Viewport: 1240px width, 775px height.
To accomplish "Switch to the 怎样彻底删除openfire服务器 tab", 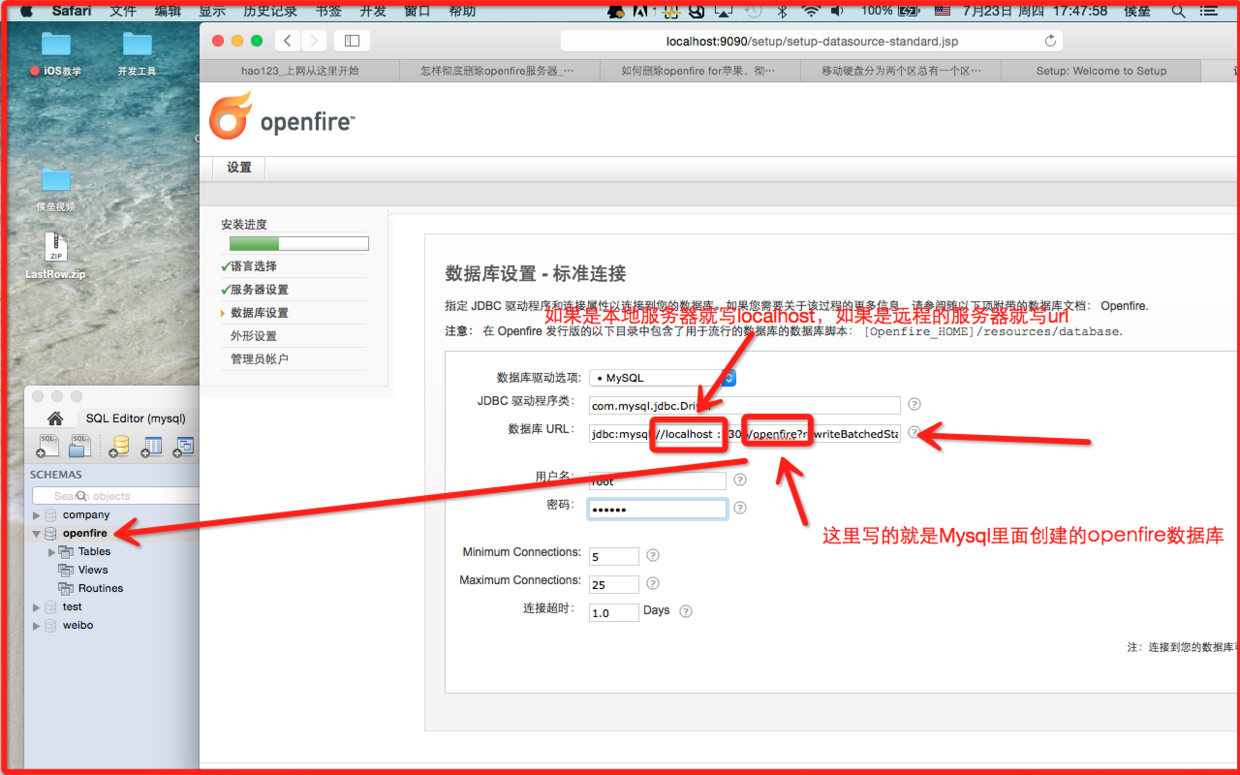I will pos(499,71).
